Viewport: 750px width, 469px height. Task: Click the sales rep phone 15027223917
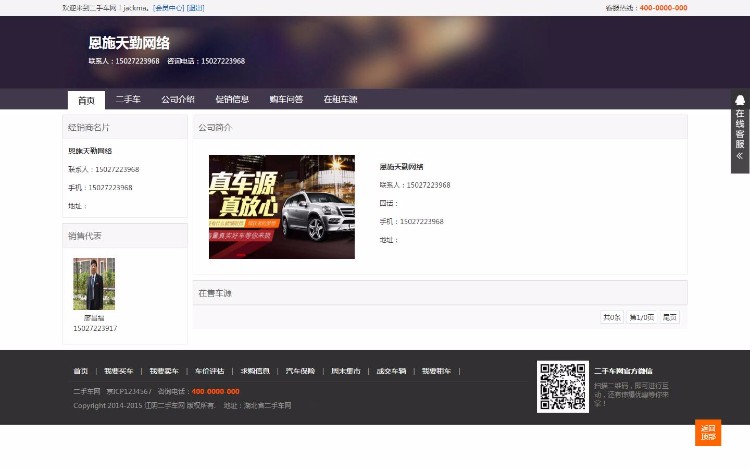point(95,328)
